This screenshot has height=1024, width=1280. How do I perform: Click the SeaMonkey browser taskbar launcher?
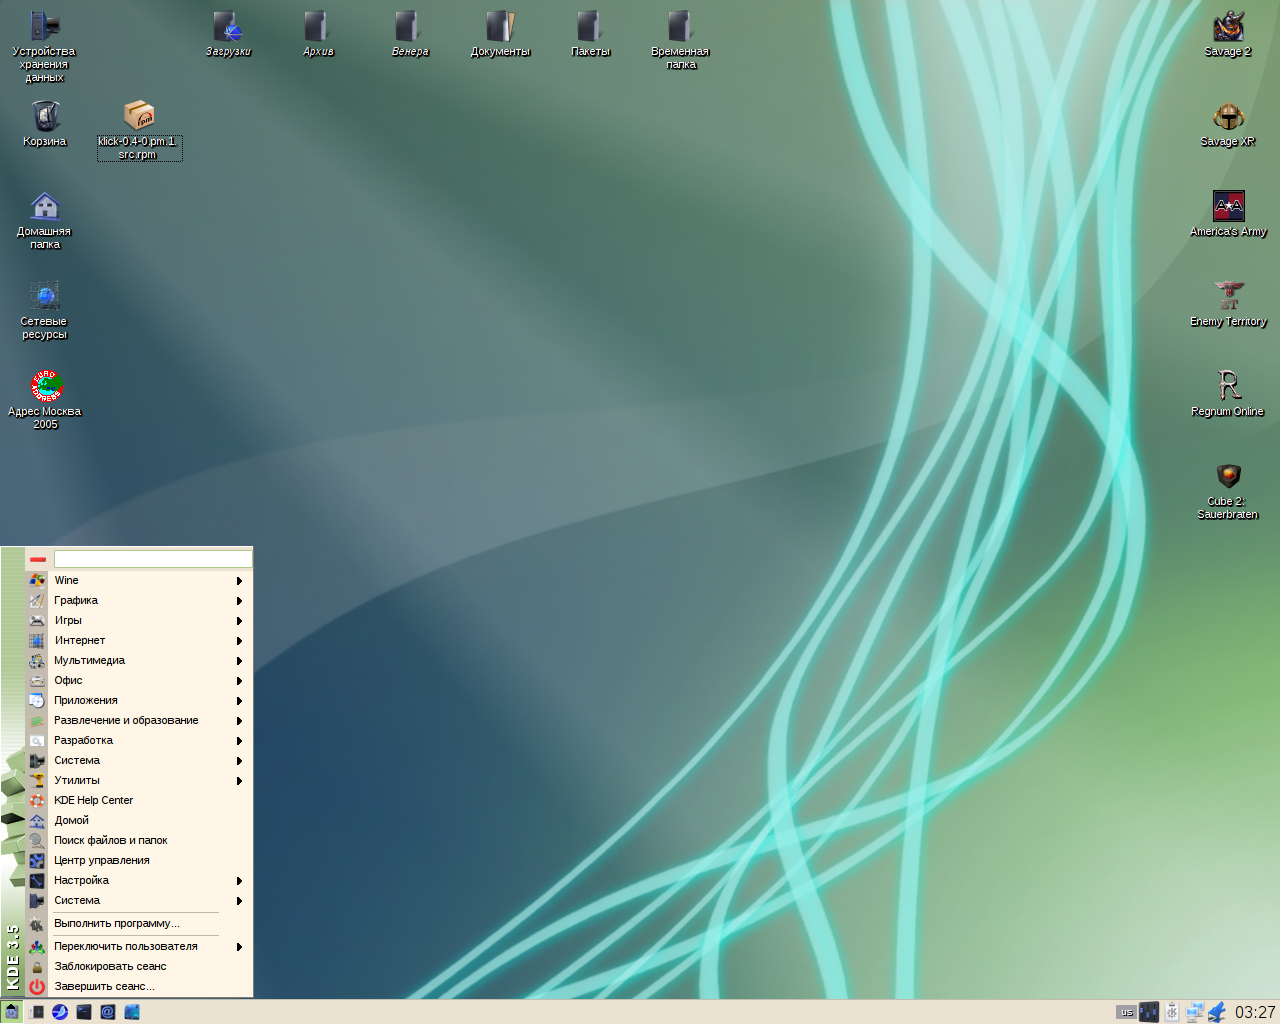pos(60,1012)
